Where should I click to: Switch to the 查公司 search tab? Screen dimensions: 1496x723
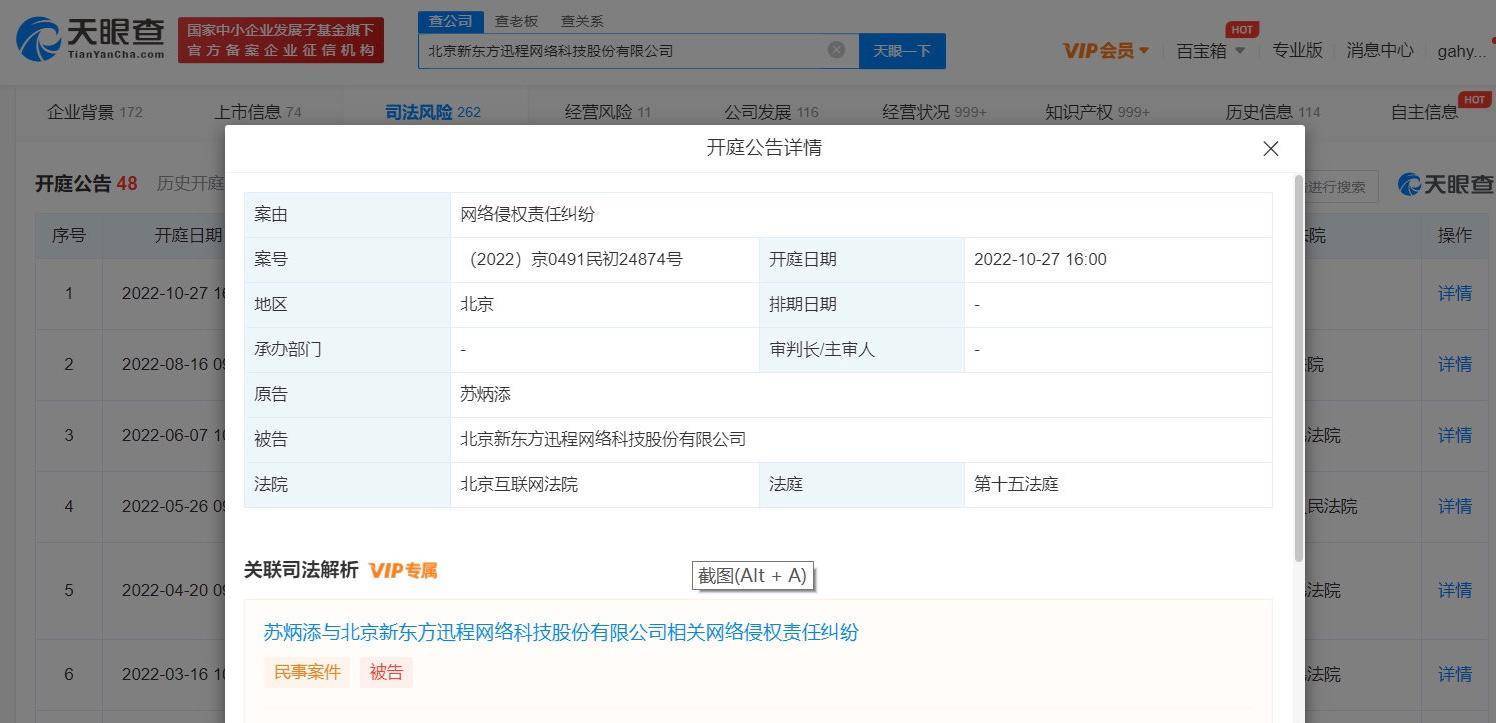click(x=451, y=21)
